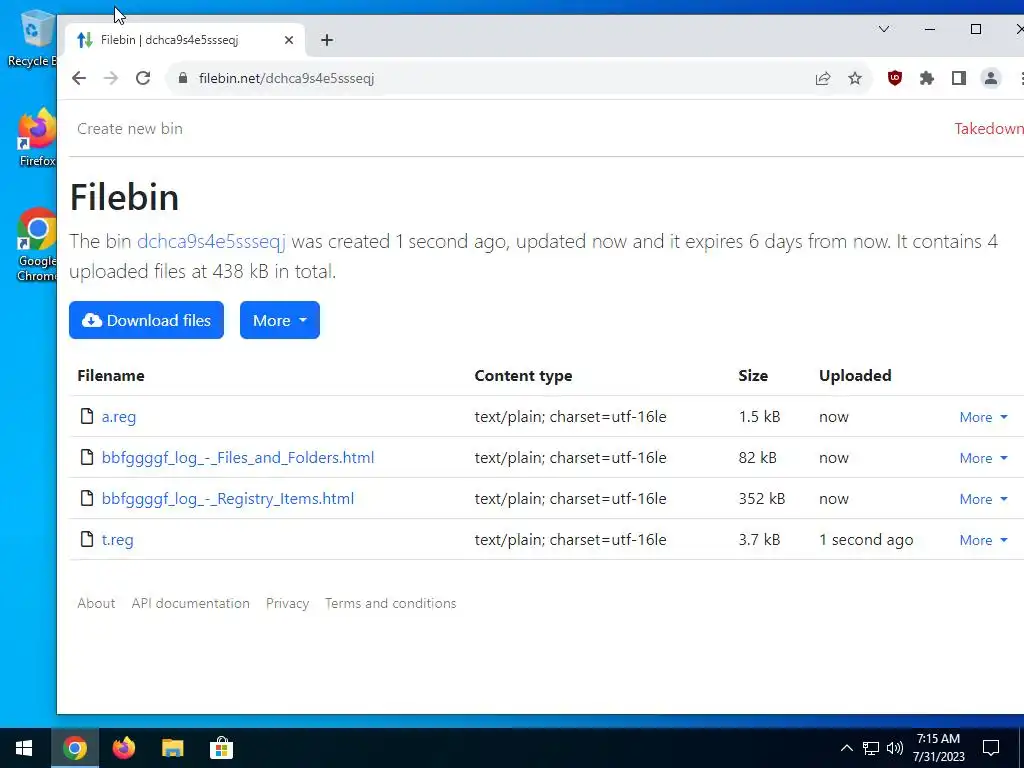Click the Filename column header
This screenshot has width=1024, height=768.
point(111,376)
